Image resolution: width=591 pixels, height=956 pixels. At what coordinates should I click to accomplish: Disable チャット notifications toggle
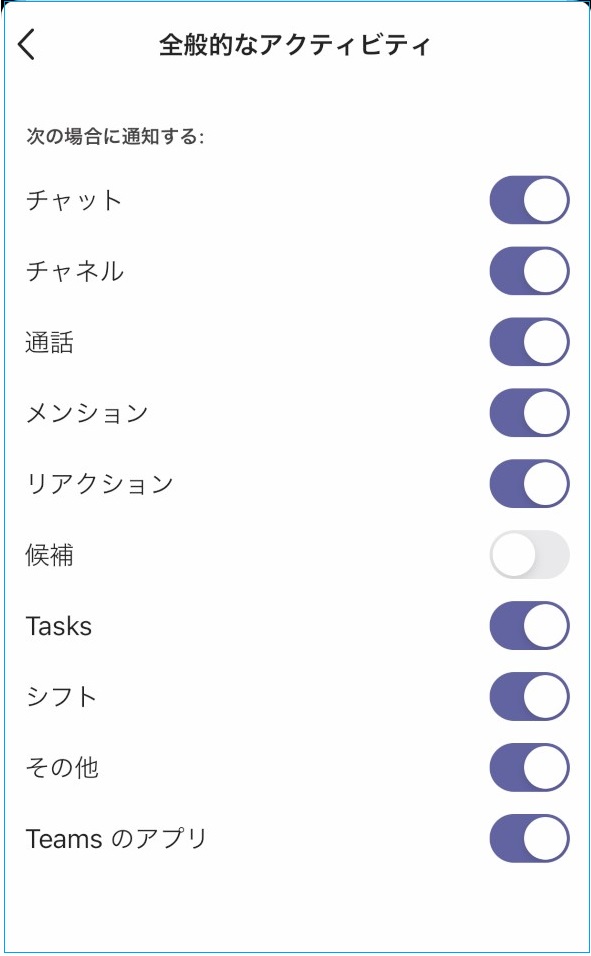(529, 200)
